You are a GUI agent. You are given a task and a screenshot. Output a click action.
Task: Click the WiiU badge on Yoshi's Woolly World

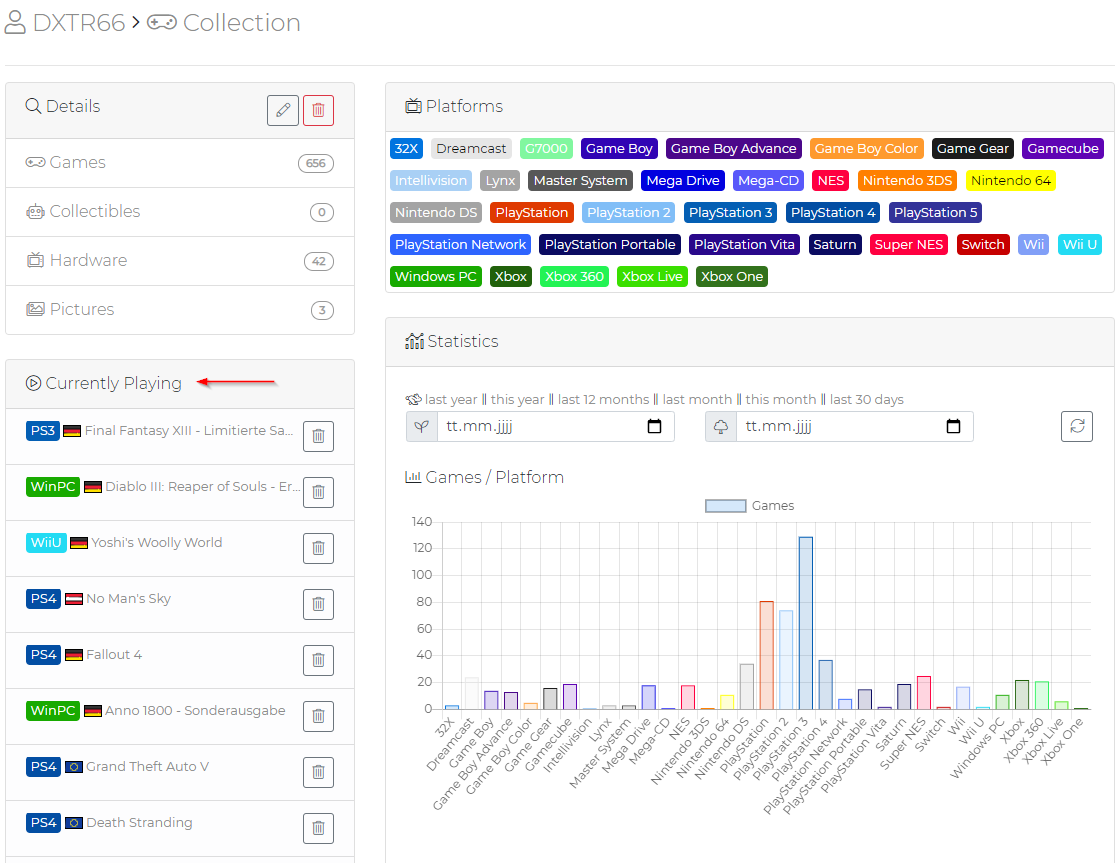[46, 542]
